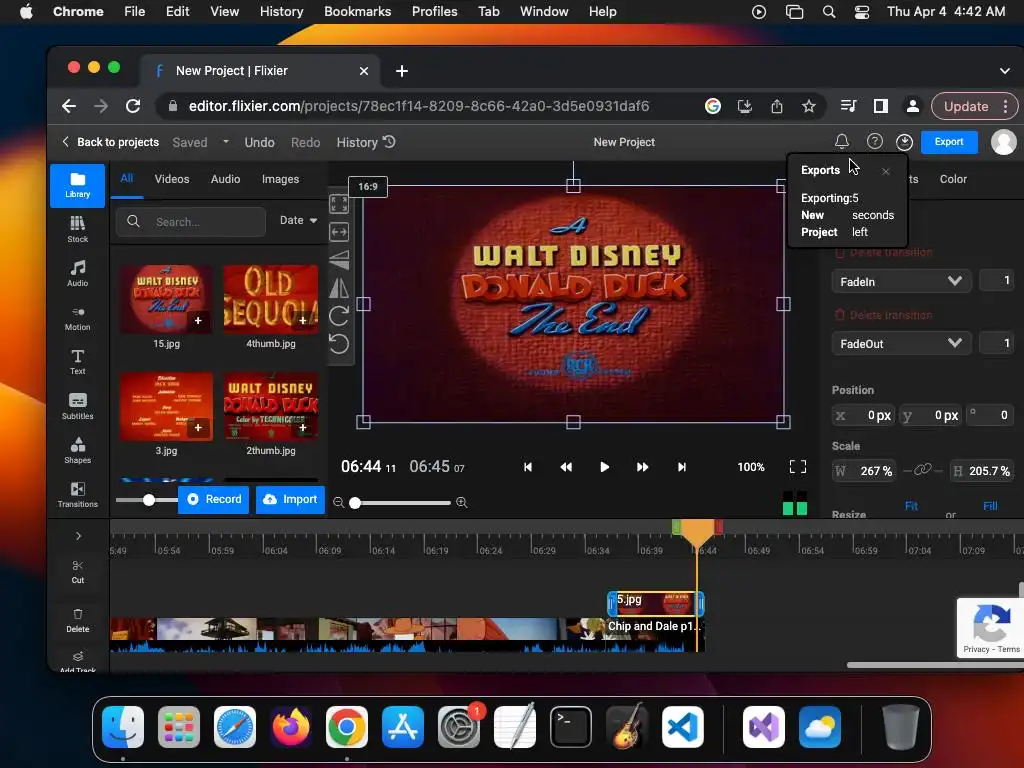Open the user profile avatar
The height and width of the screenshot is (768, 1024).
click(x=1004, y=142)
